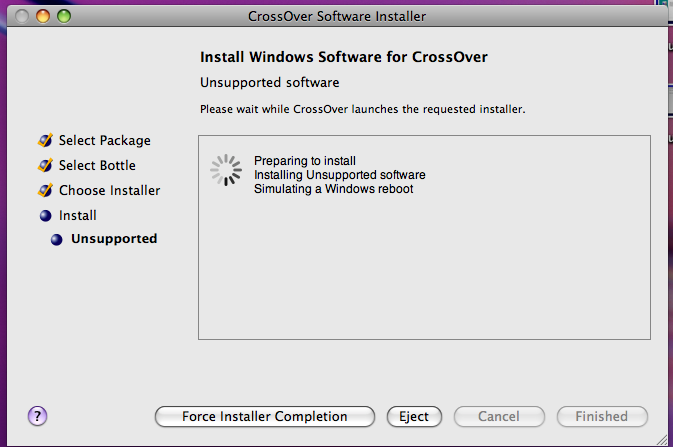Open help with the purple question mark
673x447 pixels.
coord(37,416)
